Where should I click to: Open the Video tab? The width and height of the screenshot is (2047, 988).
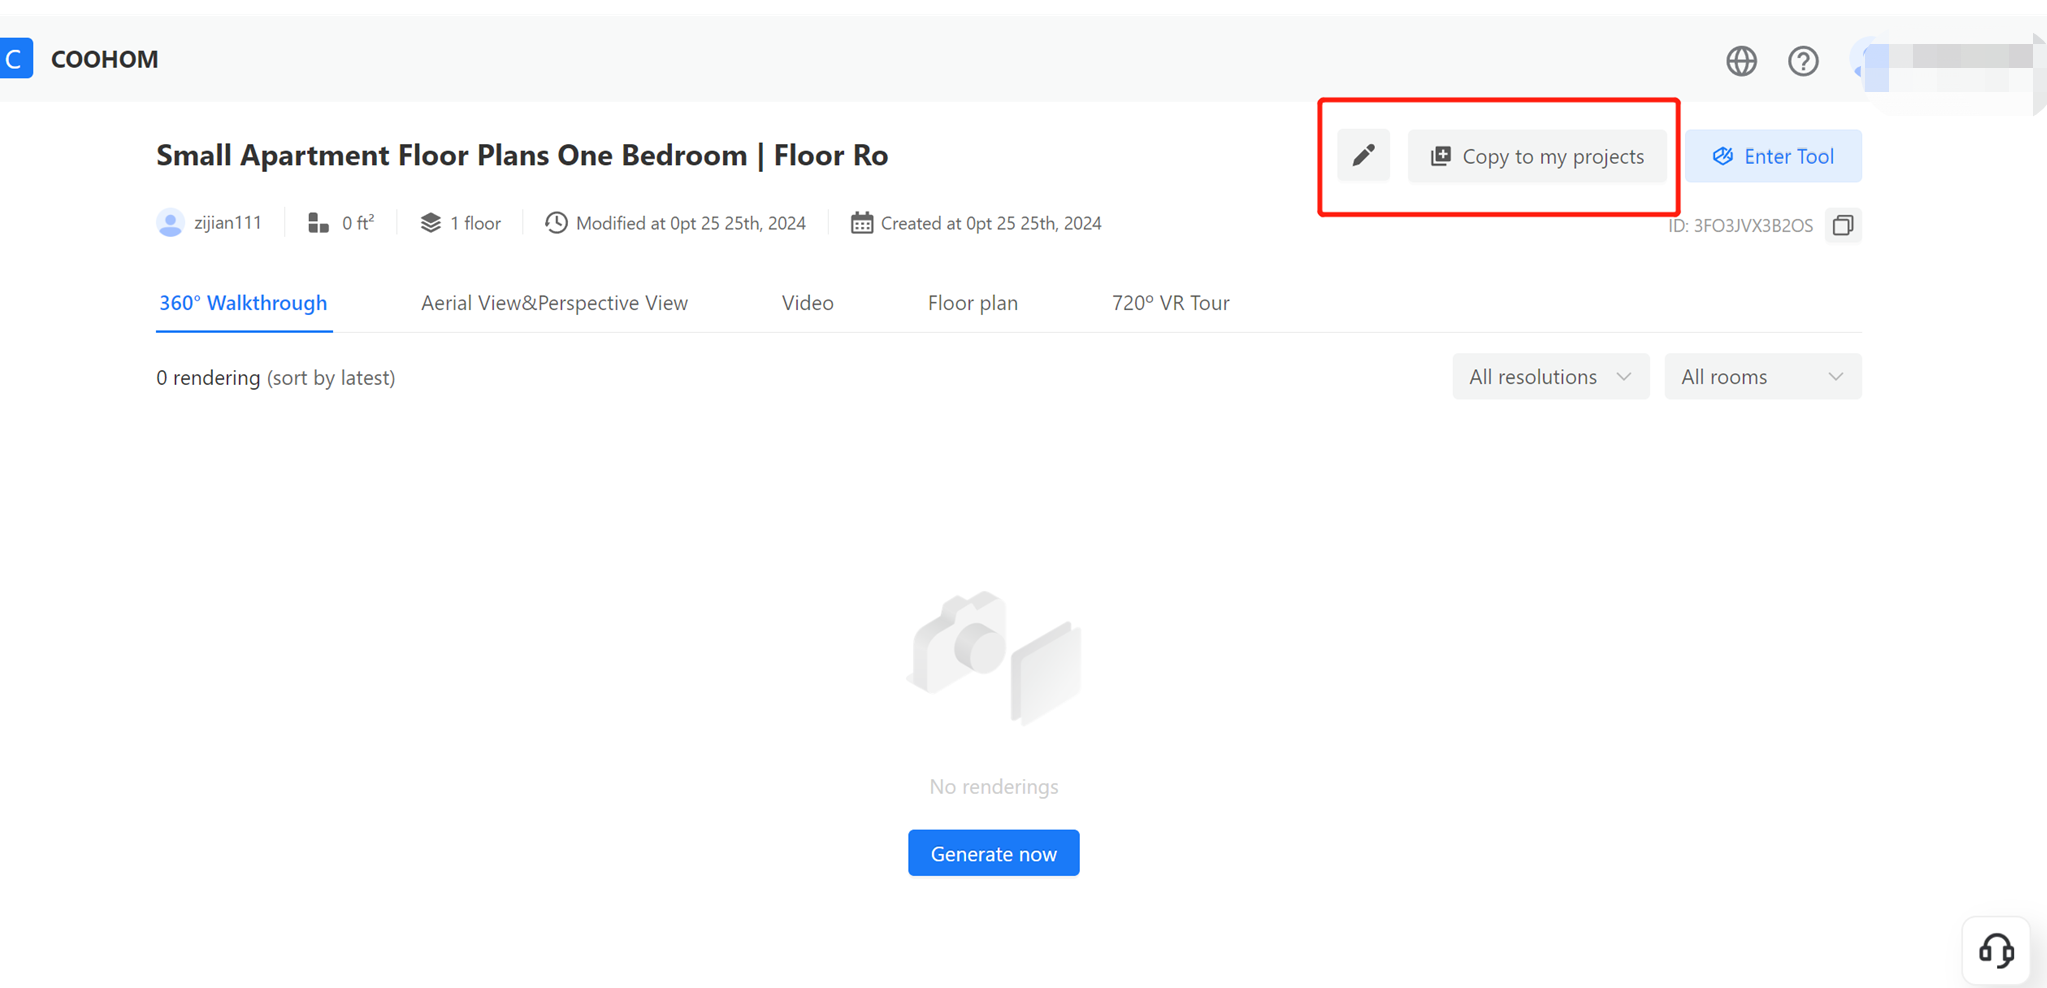click(807, 303)
